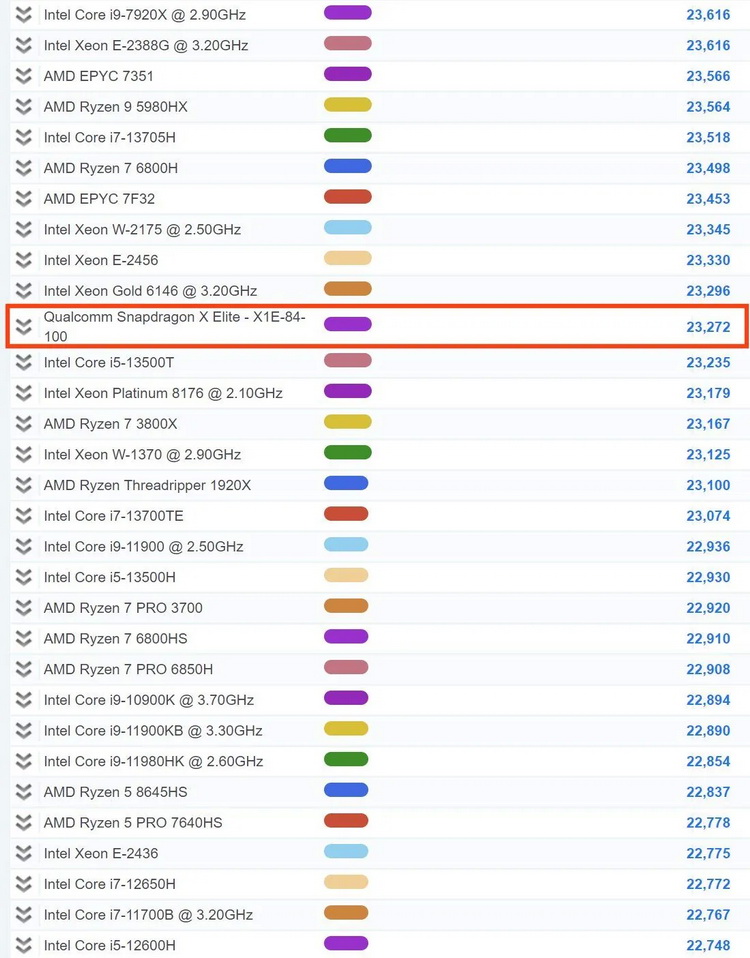The image size is (750, 958).
Task: Click the purple bar for Intel Core i9-7920X
Action: point(348,12)
